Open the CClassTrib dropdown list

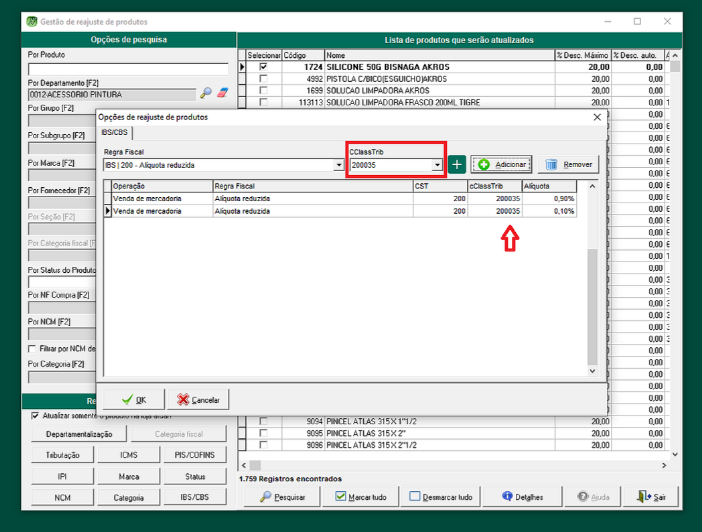pos(437,165)
